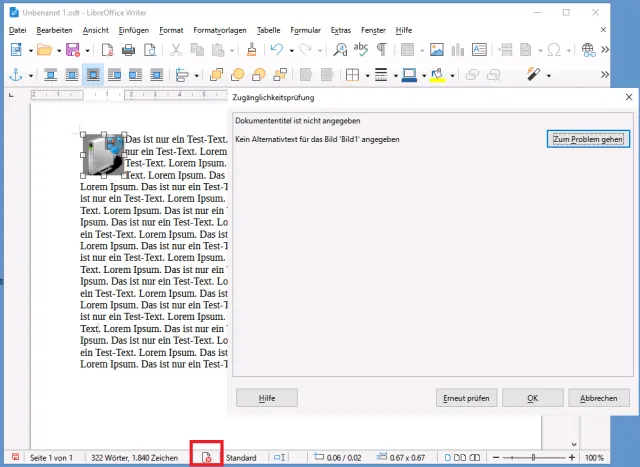Toggle the optimal page wrap button
This screenshot has width=640, height=467.
coord(93,75)
